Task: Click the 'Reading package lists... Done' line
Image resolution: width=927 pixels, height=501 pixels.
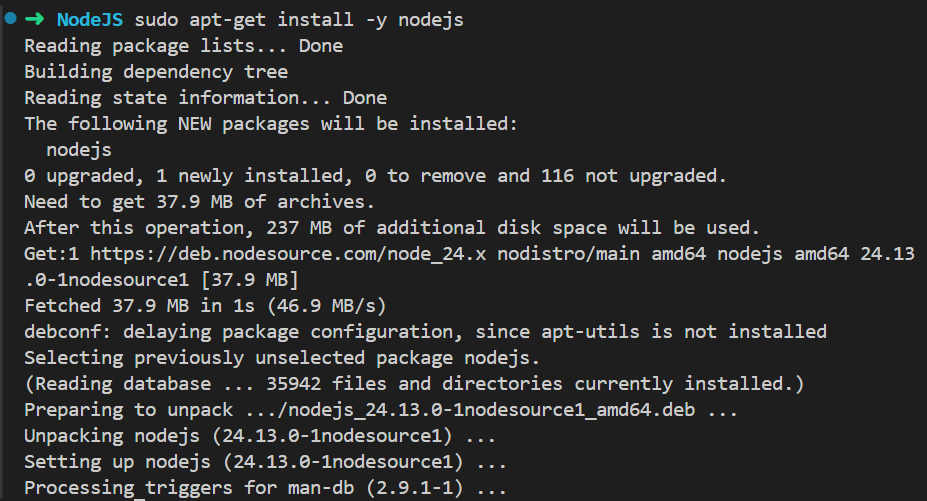Action: tap(183, 46)
